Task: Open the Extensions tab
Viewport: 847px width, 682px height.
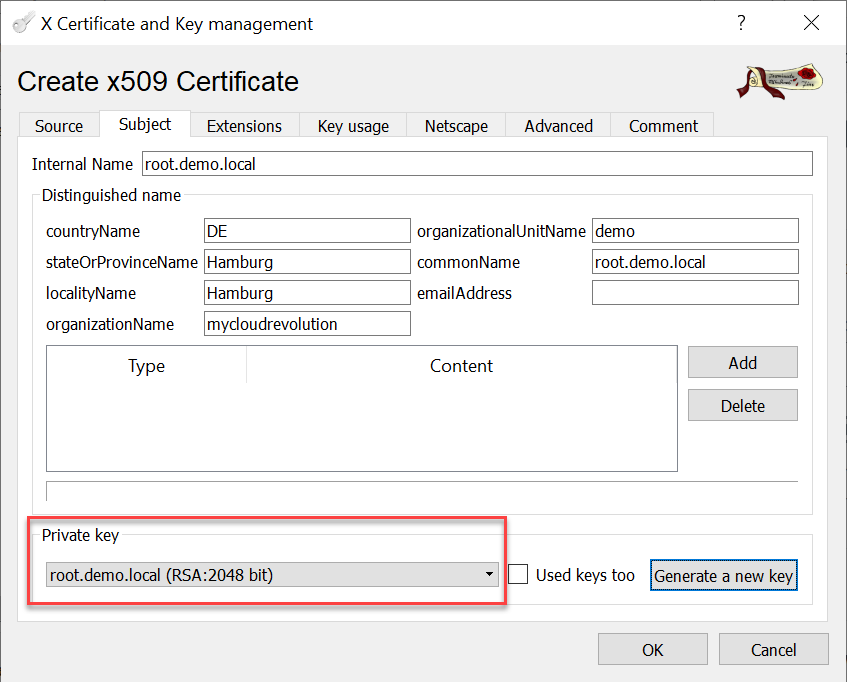Action: 244,126
